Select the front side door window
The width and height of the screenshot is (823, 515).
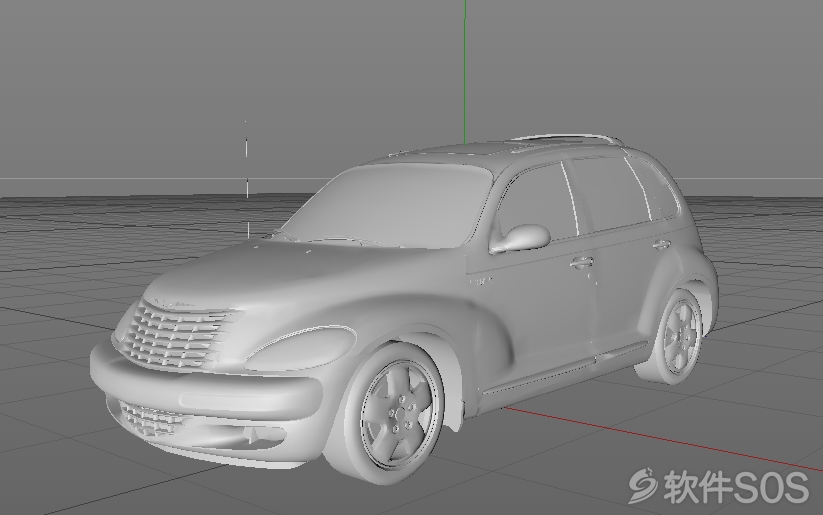tap(538, 204)
